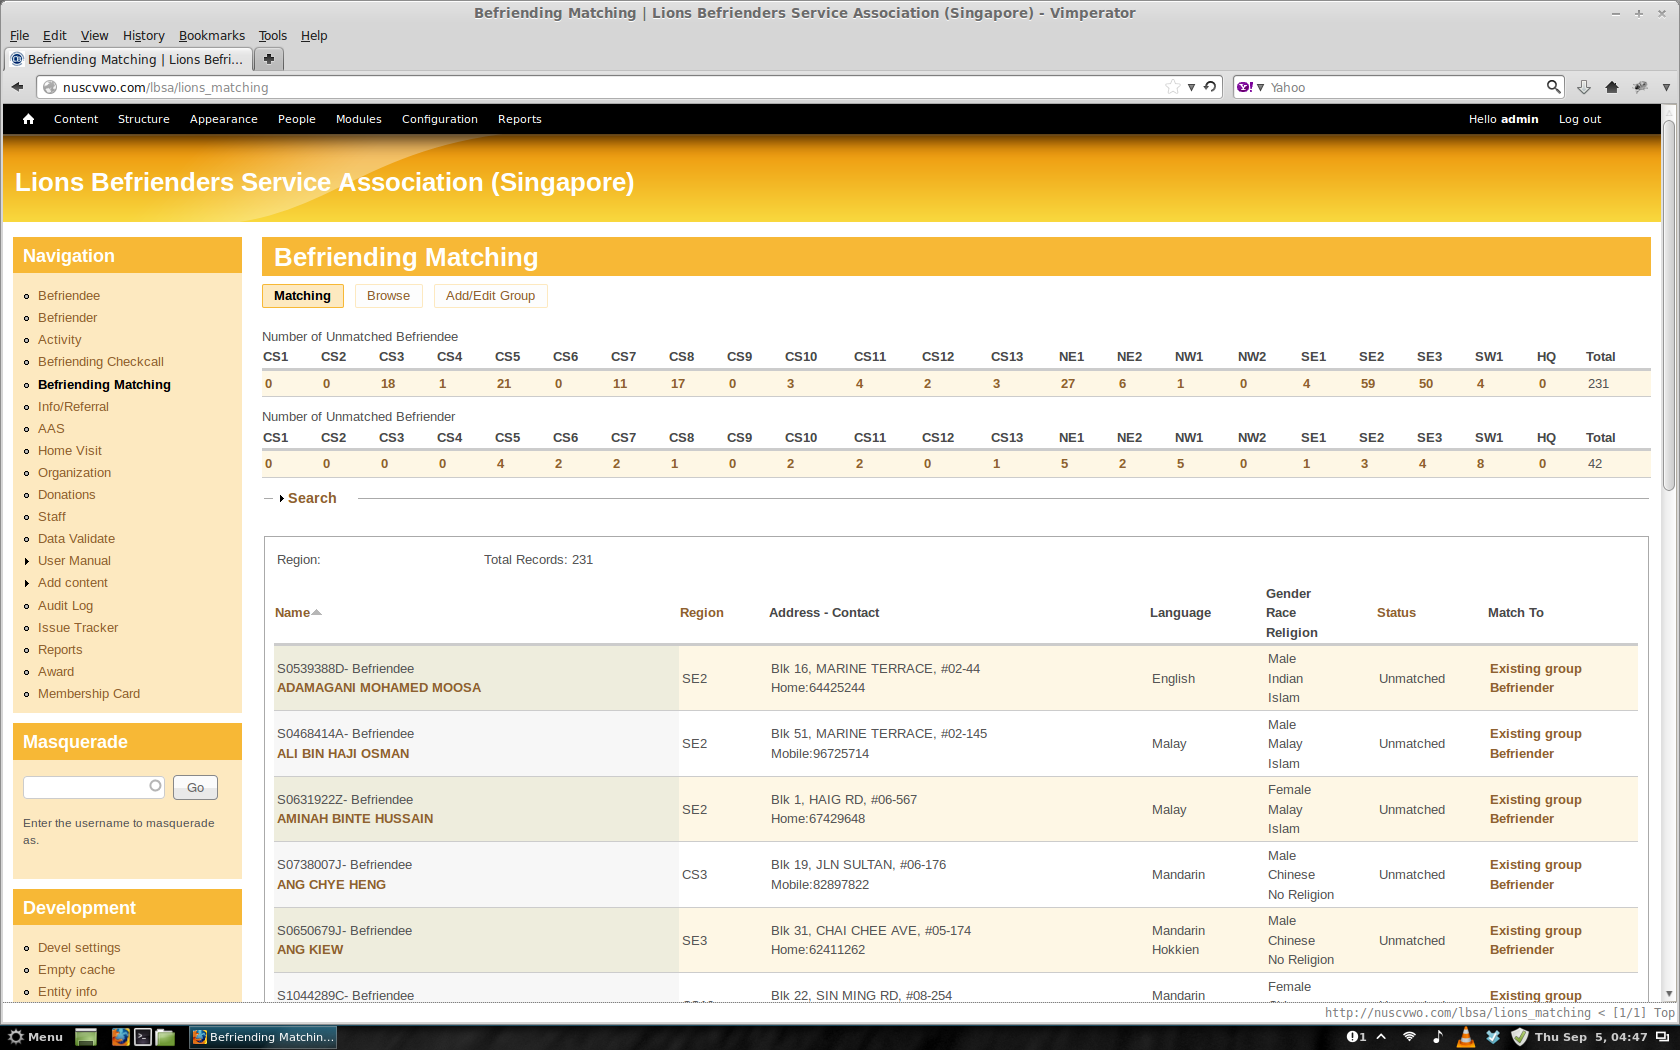Click the browser back arrow button
Image resolution: width=1680 pixels, height=1050 pixels.
[17, 87]
